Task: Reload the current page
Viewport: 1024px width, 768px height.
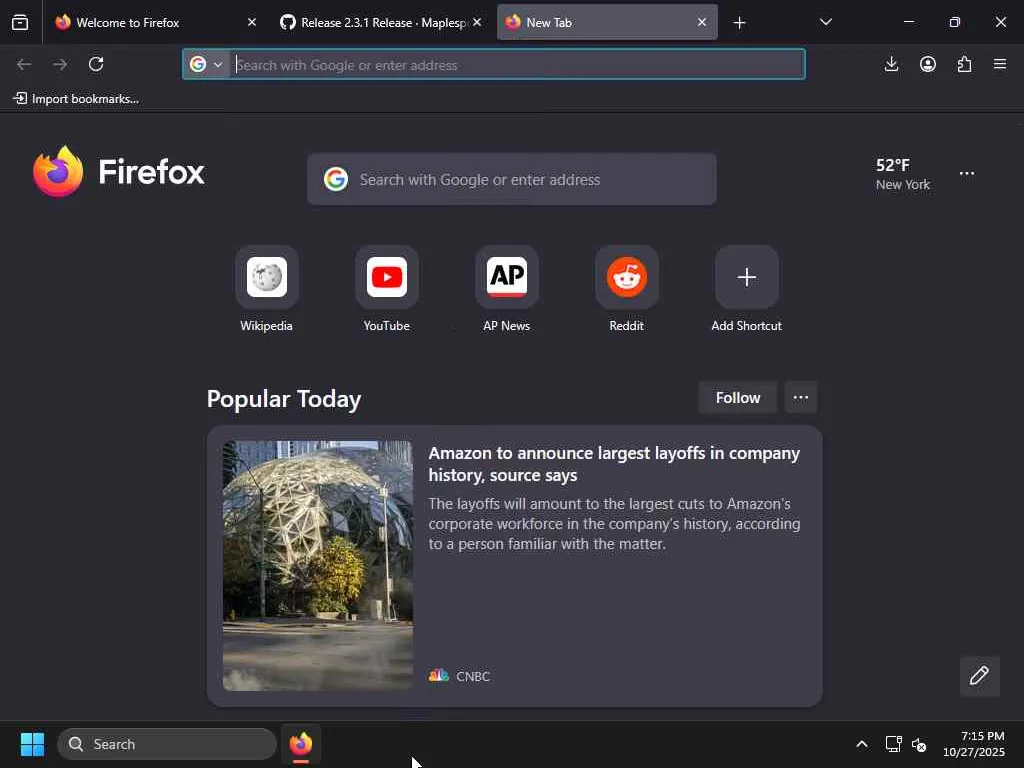Action: coord(96,64)
